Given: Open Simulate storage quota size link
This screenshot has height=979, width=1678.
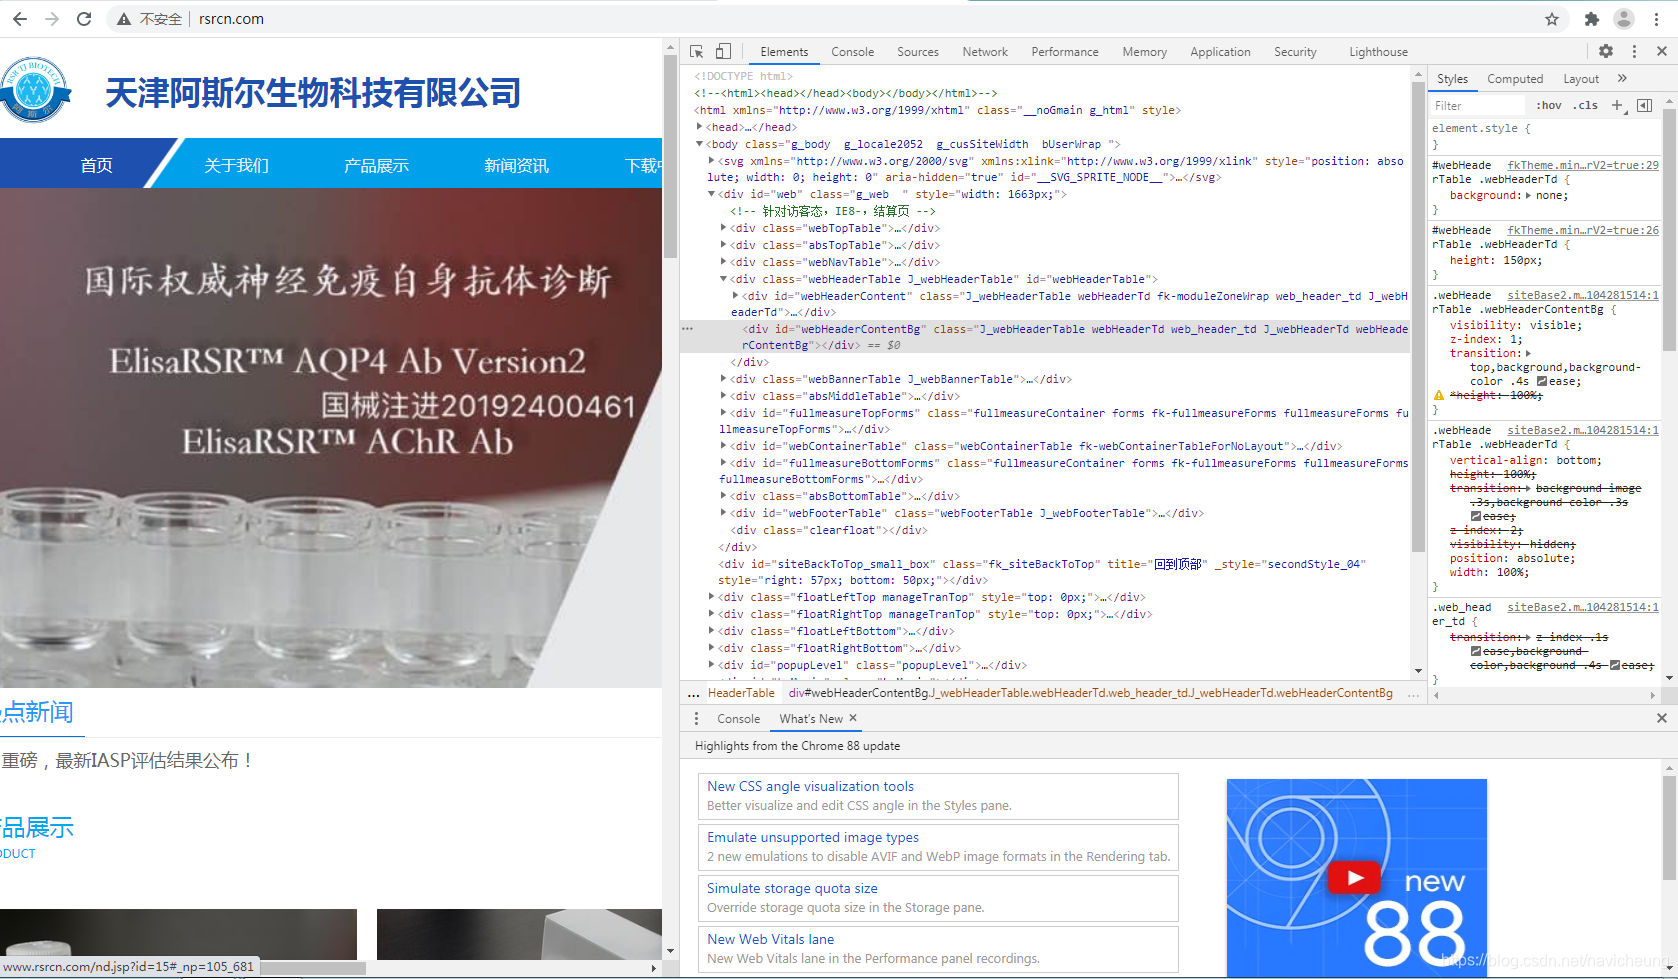Looking at the screenshot, I should pos(792,889).
